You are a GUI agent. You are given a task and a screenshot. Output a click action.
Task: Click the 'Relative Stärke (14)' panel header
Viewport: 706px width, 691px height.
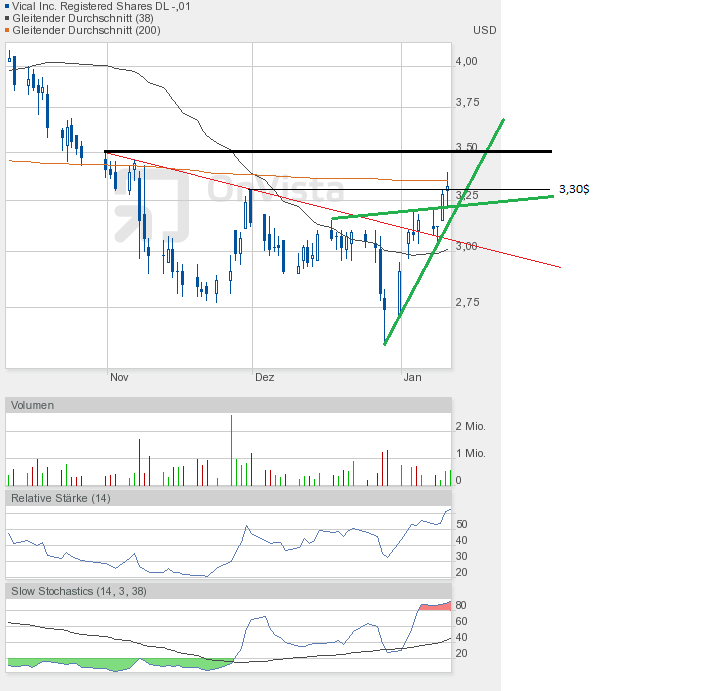60,498
